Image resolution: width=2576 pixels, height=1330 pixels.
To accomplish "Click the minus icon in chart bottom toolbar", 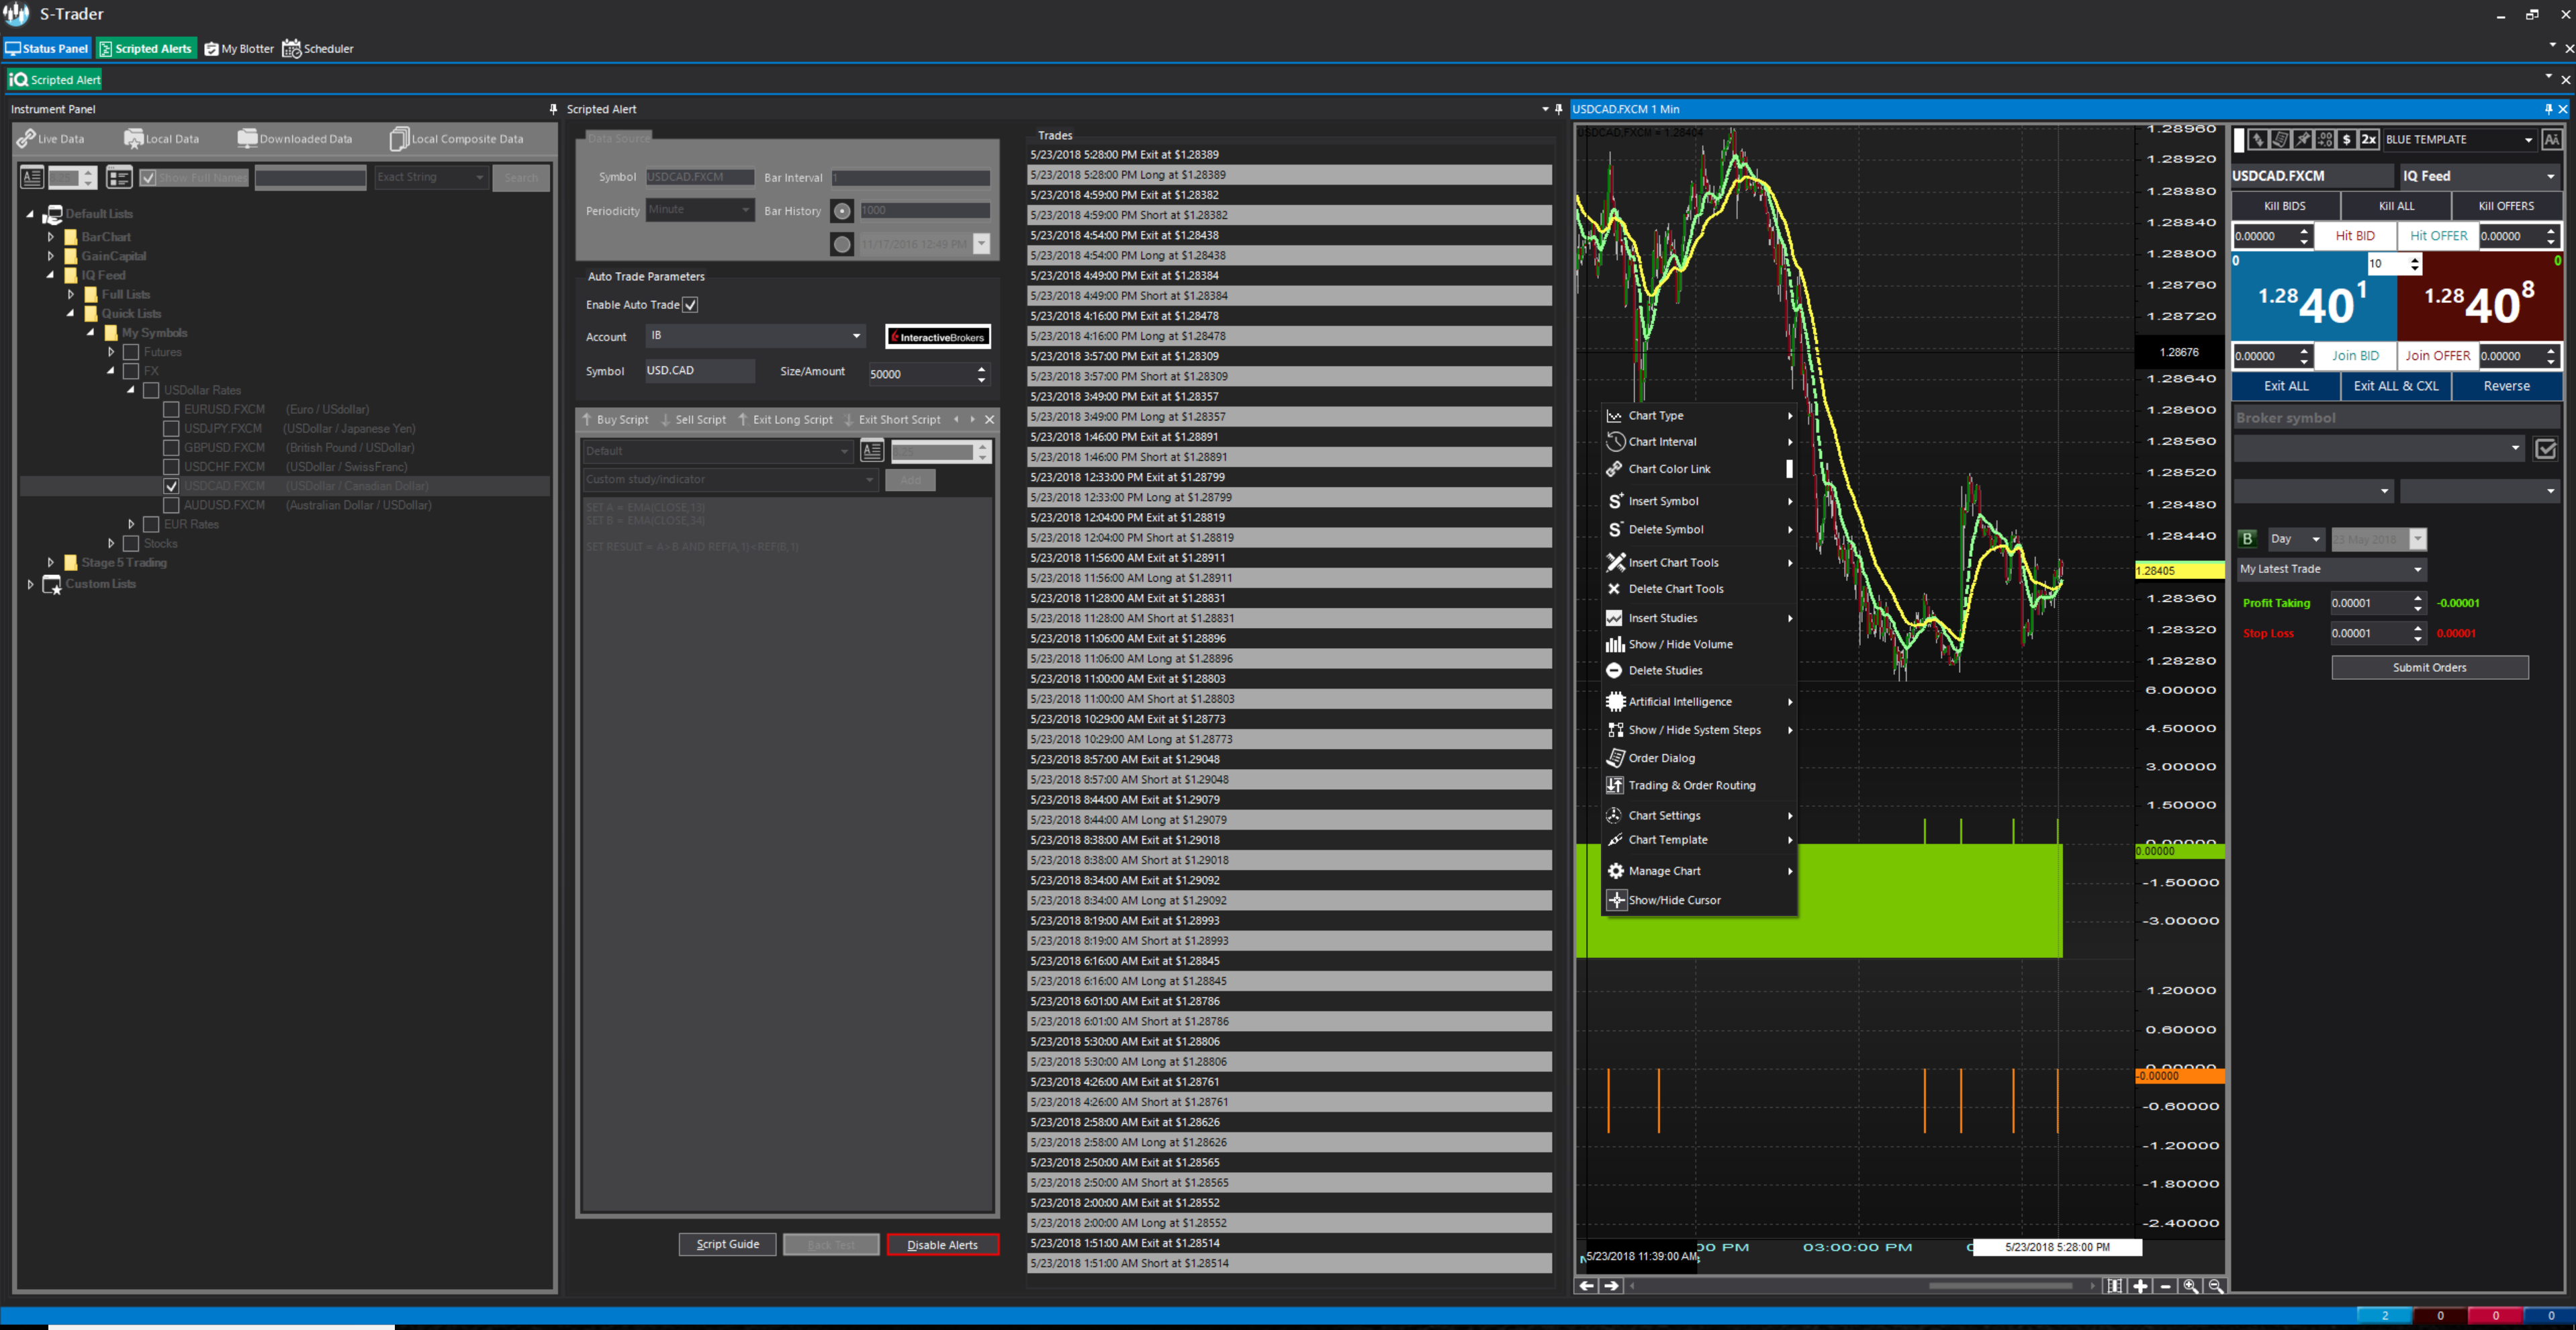I will 2165,1286.
